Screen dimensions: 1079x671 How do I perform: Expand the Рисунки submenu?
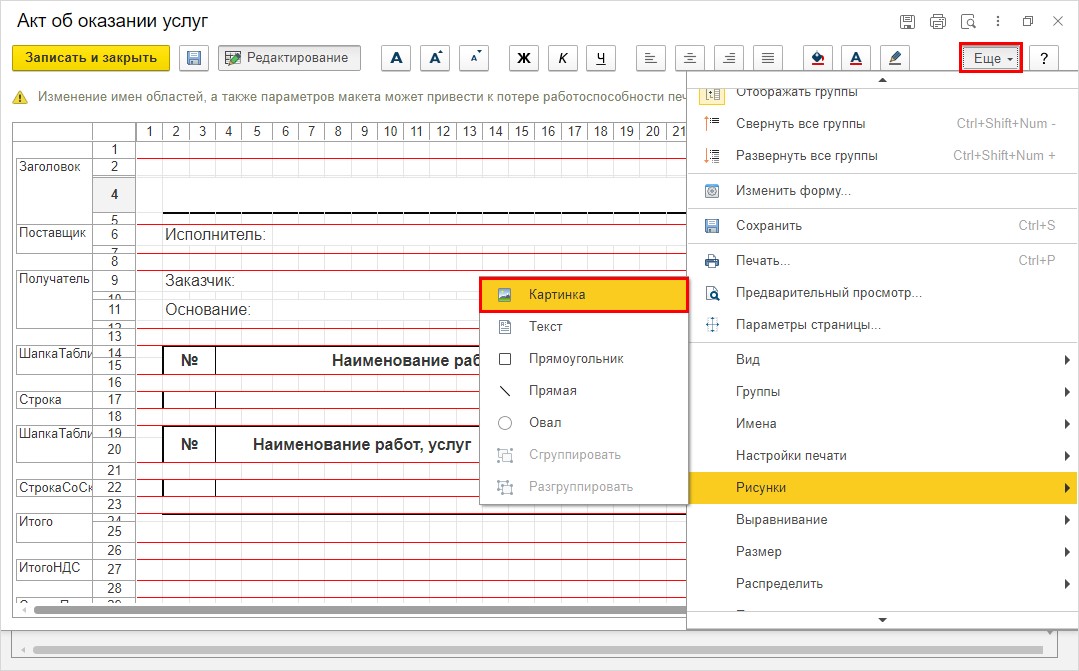[882, 487]
